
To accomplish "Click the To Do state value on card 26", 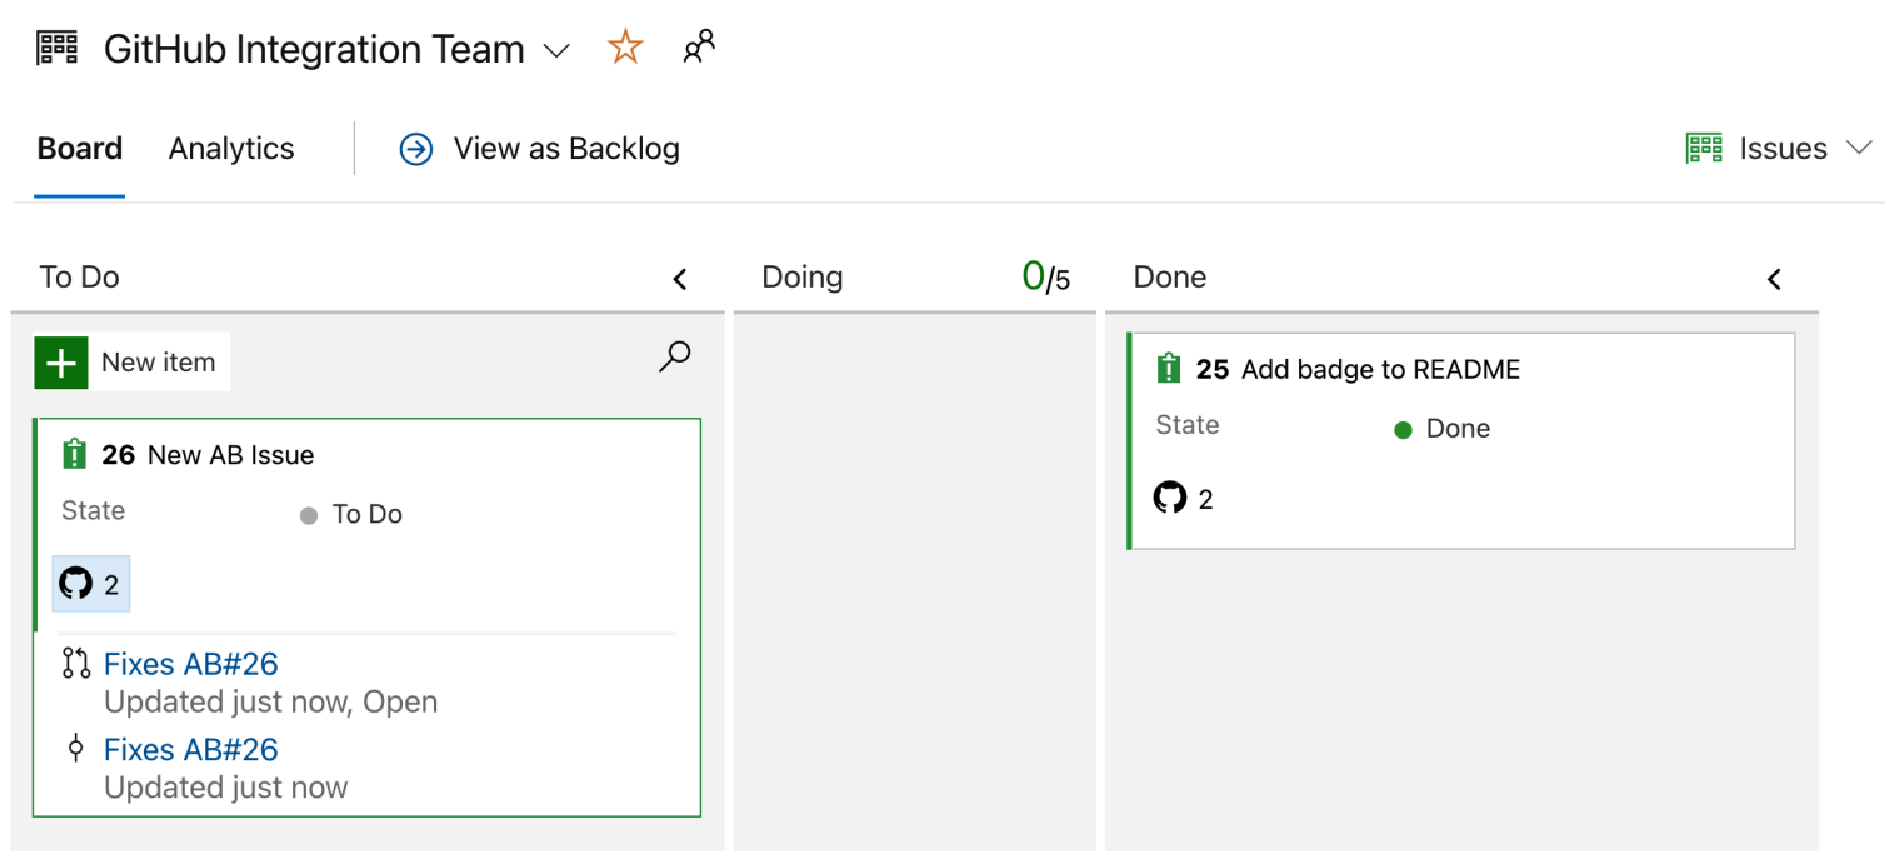I will click(367, 514).
